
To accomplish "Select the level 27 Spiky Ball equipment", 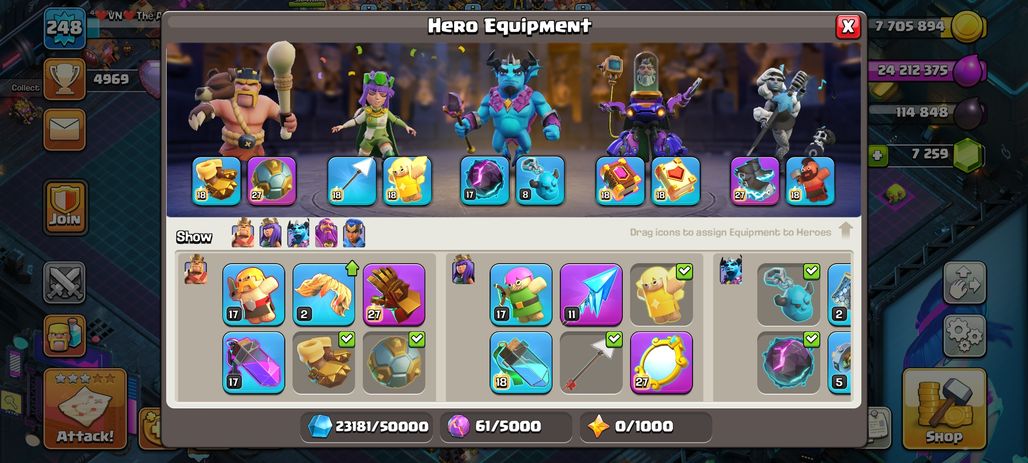I will [x=271, y=180].
